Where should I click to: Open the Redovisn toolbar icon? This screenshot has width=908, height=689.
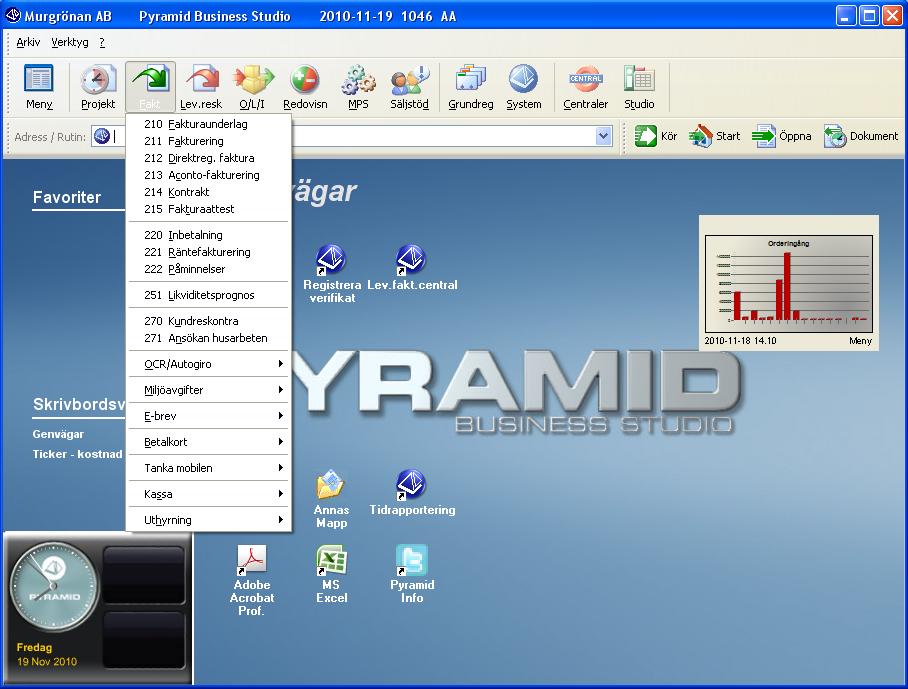point(305,87)
